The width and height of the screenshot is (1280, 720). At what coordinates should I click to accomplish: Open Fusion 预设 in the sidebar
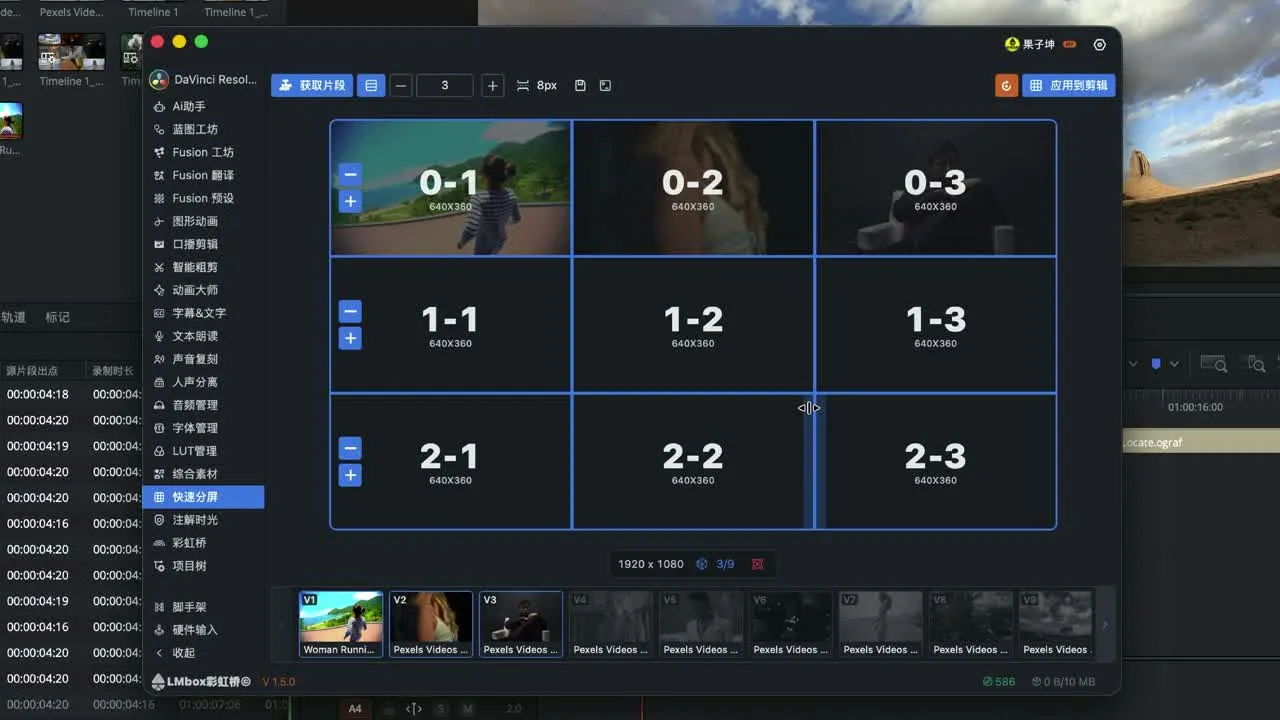click(x=204, y=198)
